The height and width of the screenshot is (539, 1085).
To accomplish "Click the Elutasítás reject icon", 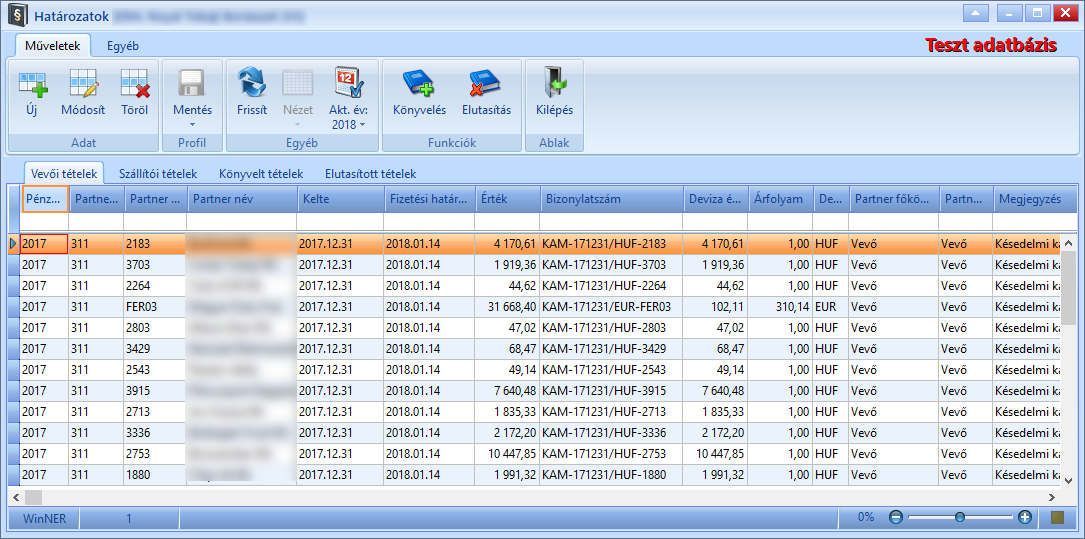I will pyautogui.click(x=486, y=83).
